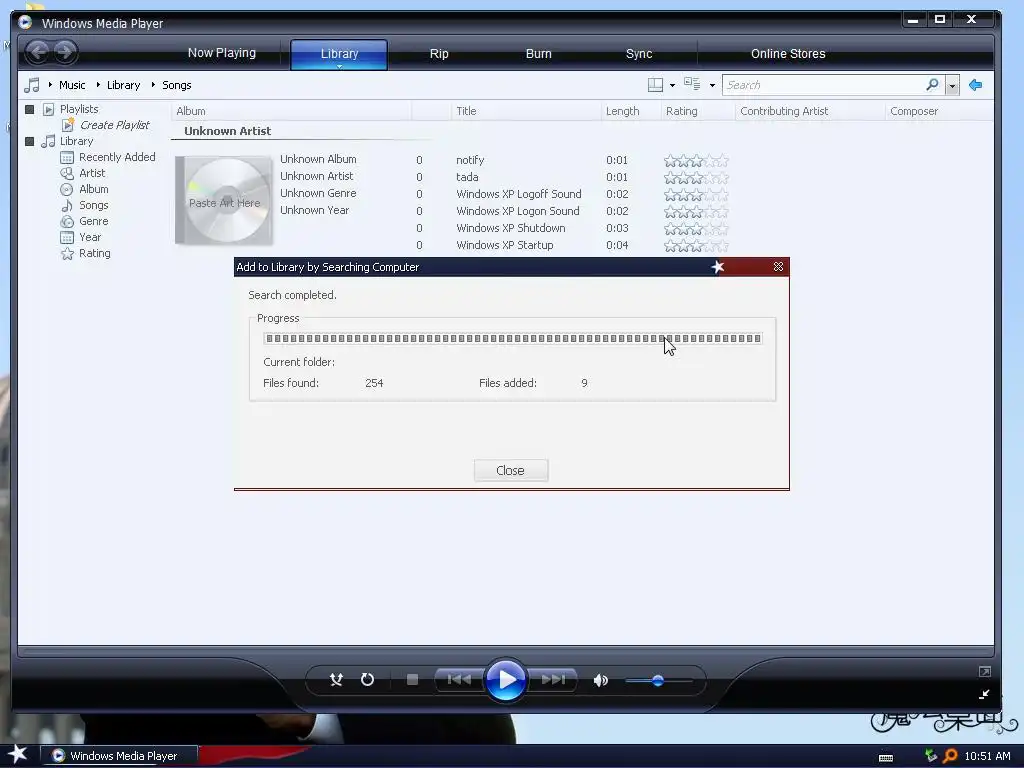Open the layout options dropdown arrow
Screen dimensions: 1024x768
pos(673,86)
